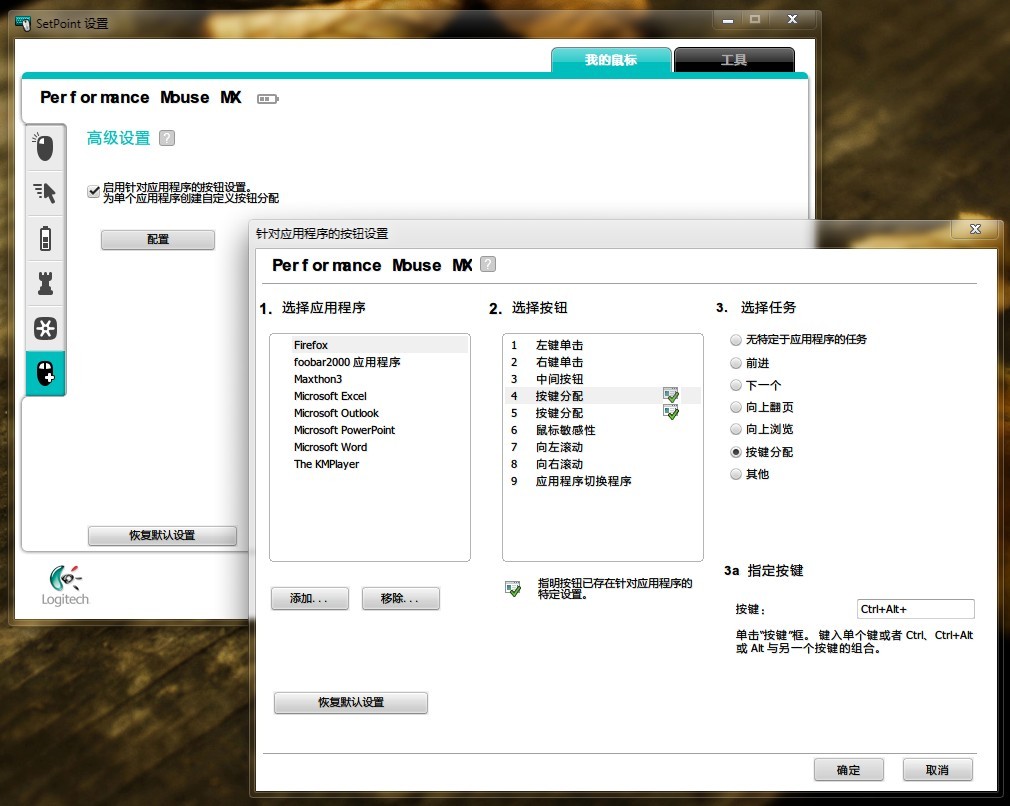Viewport: 1010px width, 806px height.
Task: Select button 9 应用程序切换程序 row
Action: (602, 481)
